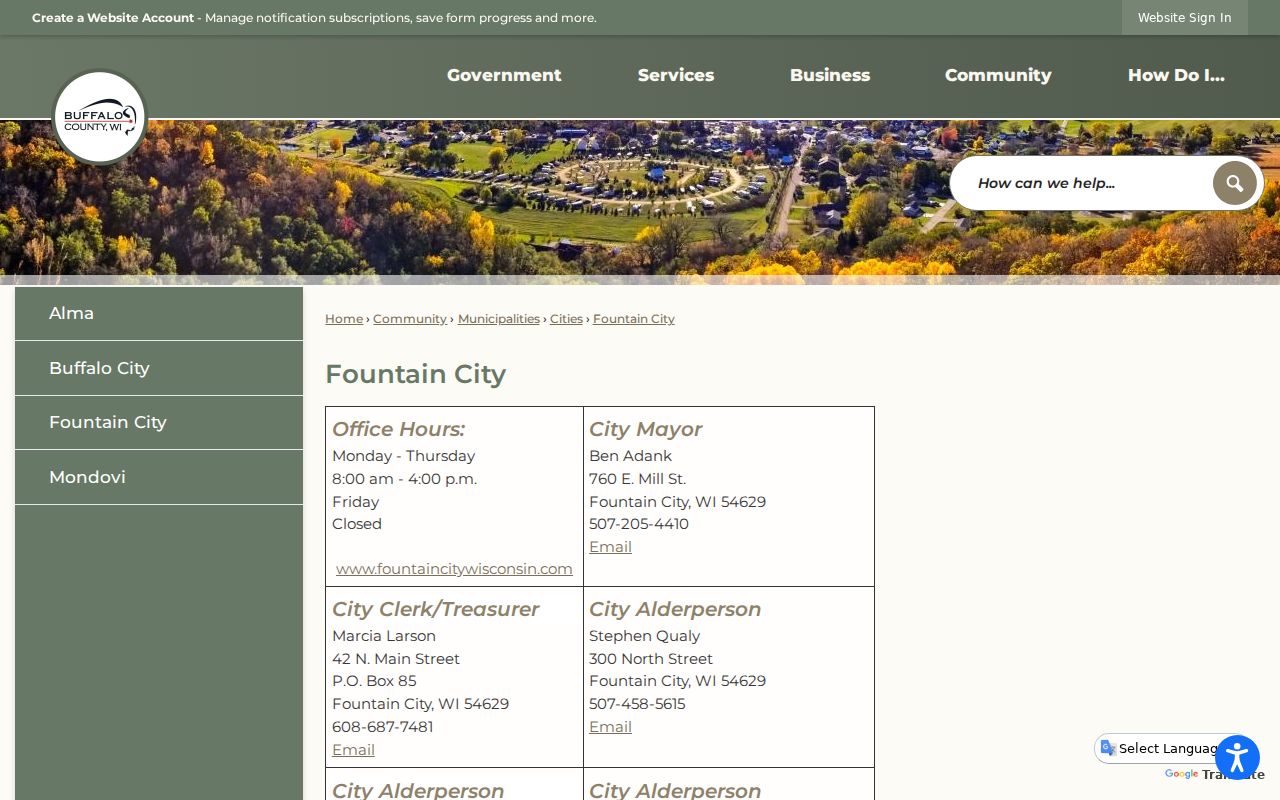The width and height of the screenshot is (1280, 800).
Task: Open the Government menu
Action: (x=504, y=75)
